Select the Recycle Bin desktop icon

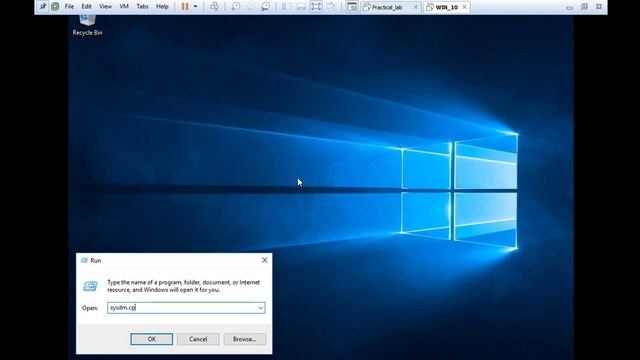tap(87, 25)
